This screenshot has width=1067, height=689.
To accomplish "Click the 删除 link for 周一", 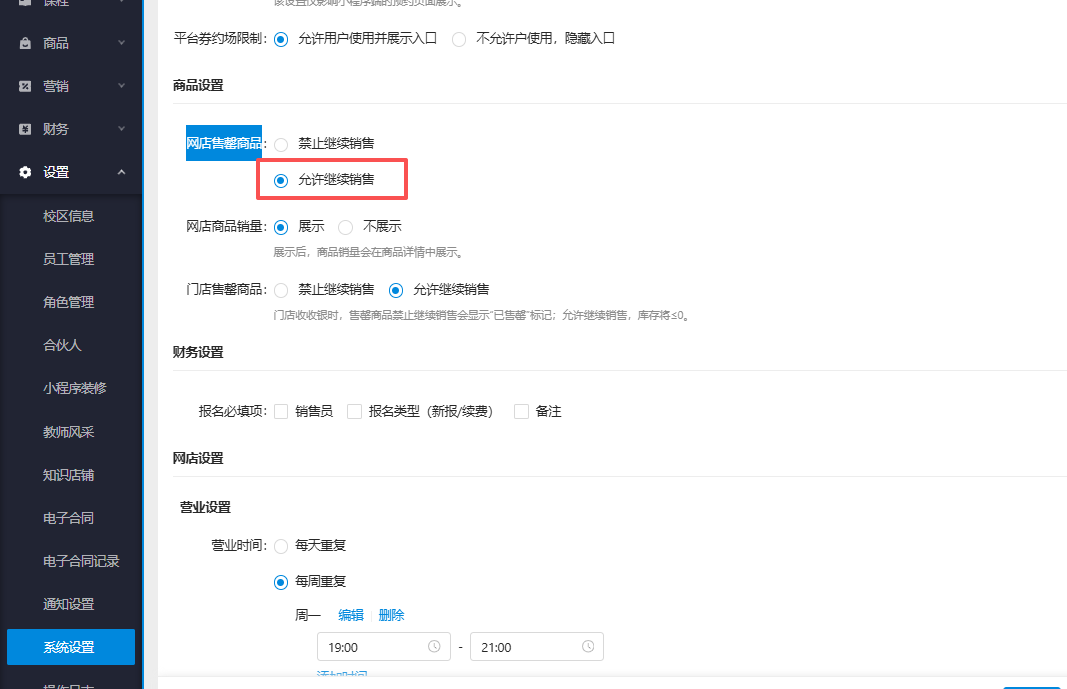I will [x=391, y=615].
